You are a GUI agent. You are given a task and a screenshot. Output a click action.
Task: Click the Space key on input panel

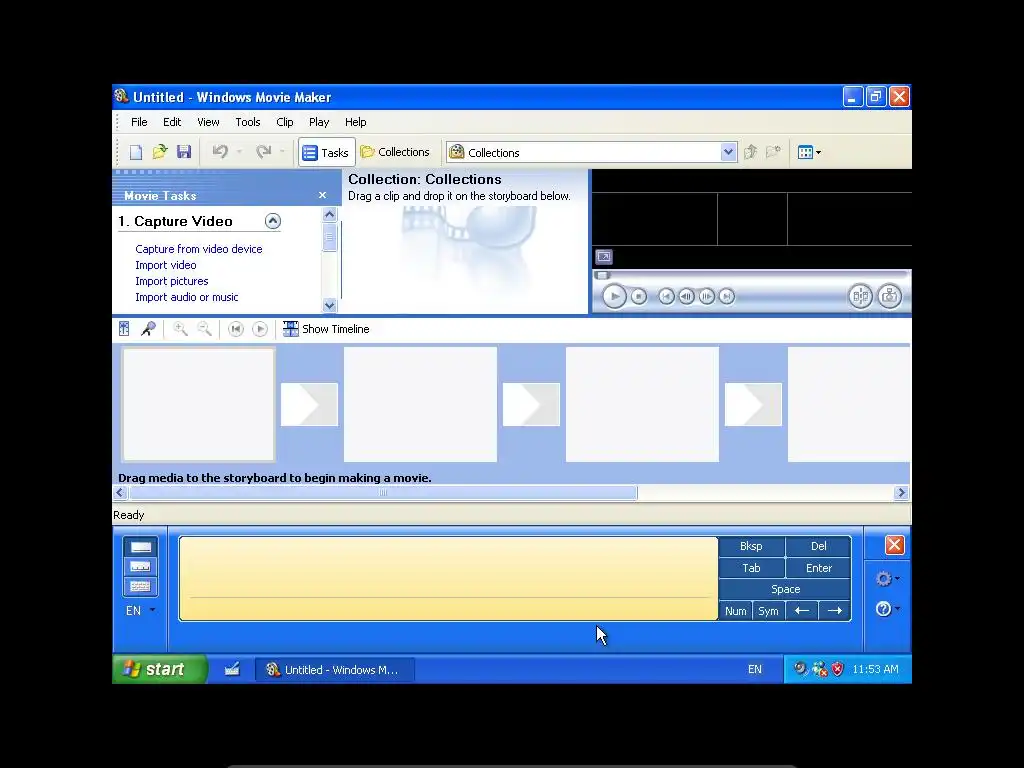click(x=785, y=589)
